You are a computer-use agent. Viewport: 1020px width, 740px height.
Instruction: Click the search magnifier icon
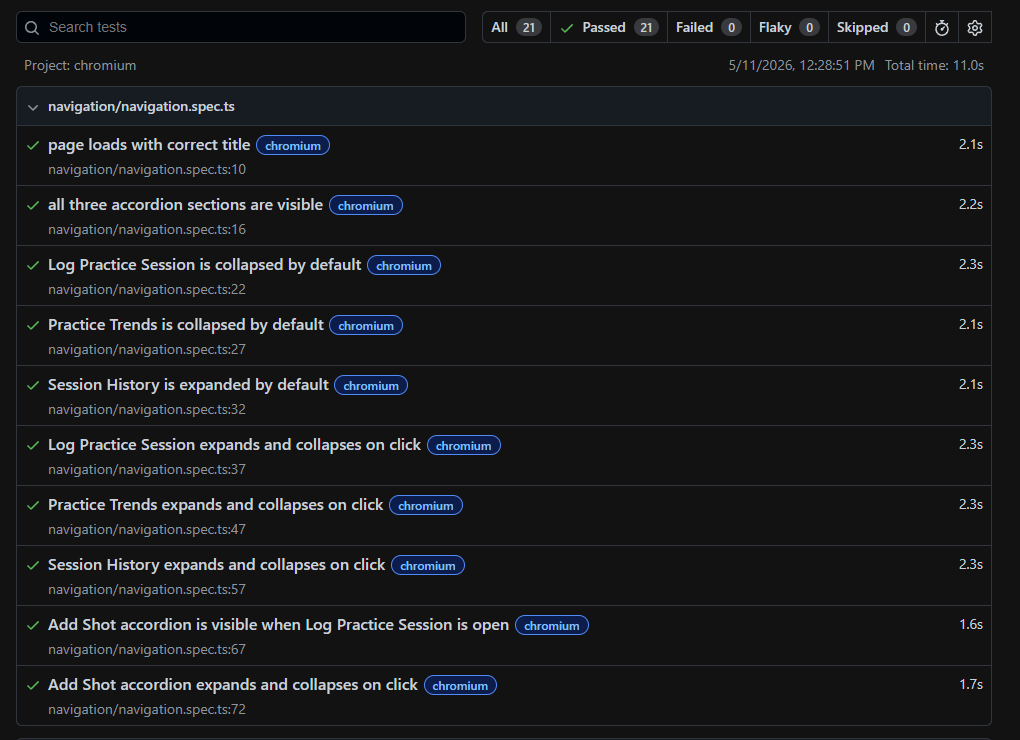pos(32,27)
